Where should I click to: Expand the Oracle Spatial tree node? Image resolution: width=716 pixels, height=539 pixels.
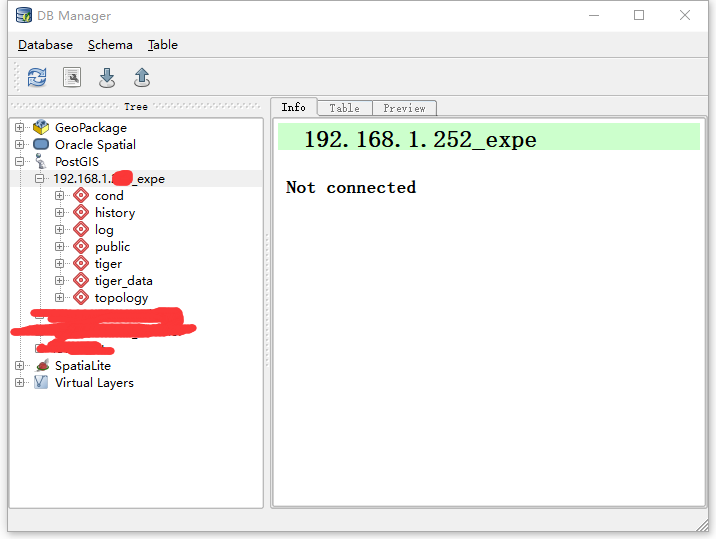19,144
